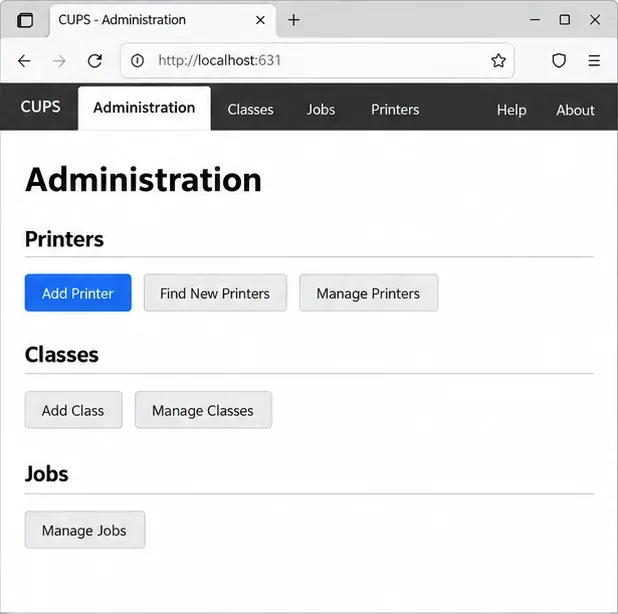Close the CUPS - Administration tab
This screenshot has width=618, height=614.
260,20
